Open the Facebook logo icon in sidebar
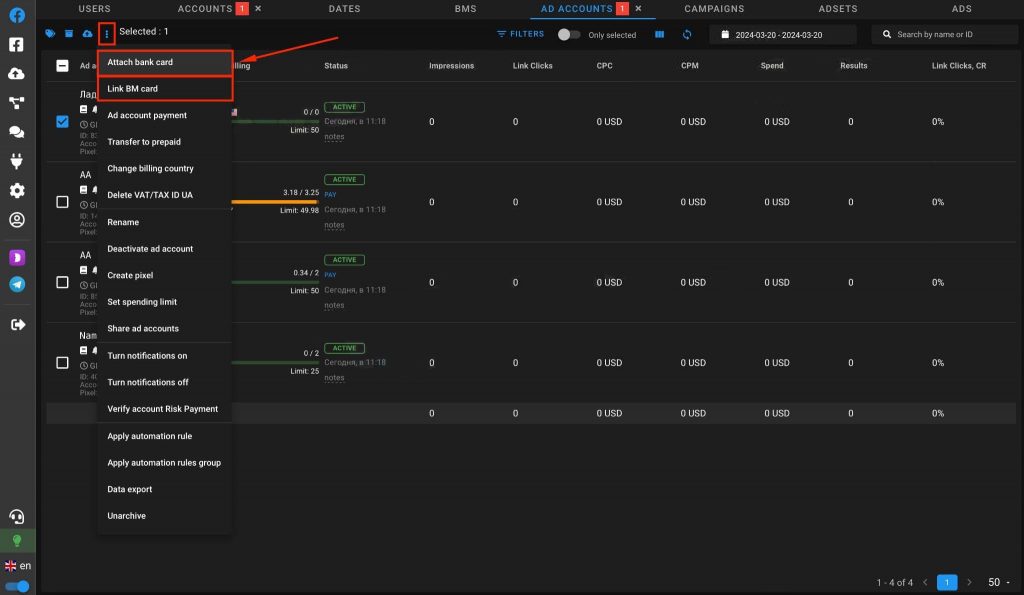The width and height of the screenshot is (1024, 595). coord(17,15)
